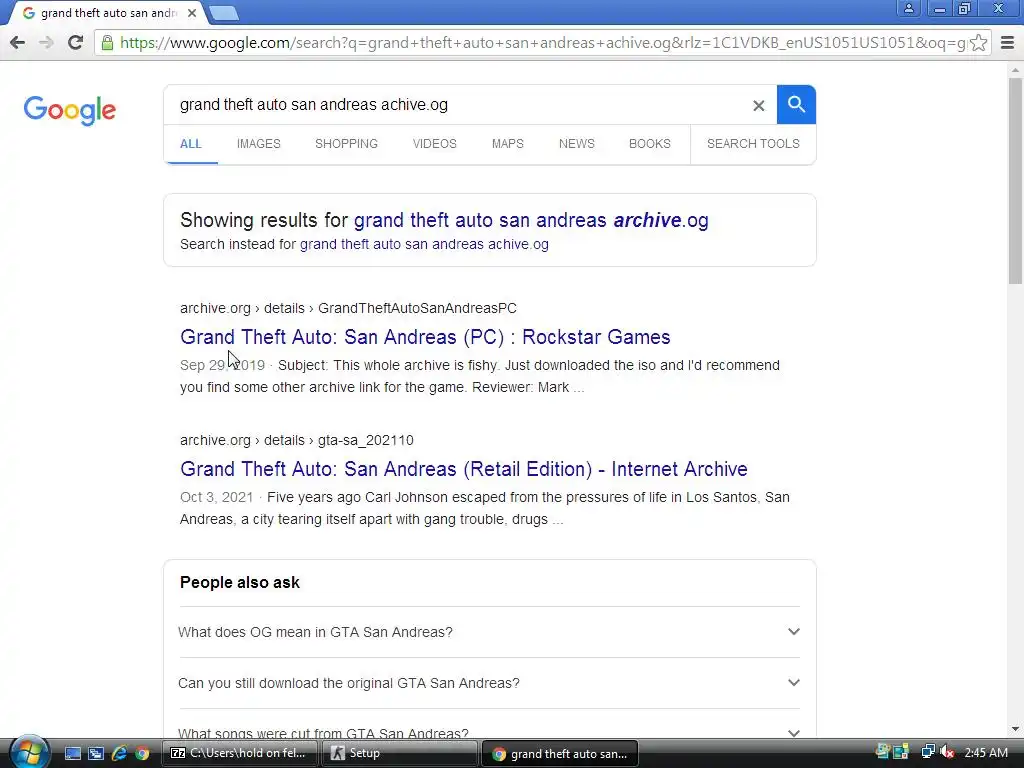Show the tray clock at 2:45 AM
The height and width of the screenshot is (768, 1024).
click(x=986, y=753)
